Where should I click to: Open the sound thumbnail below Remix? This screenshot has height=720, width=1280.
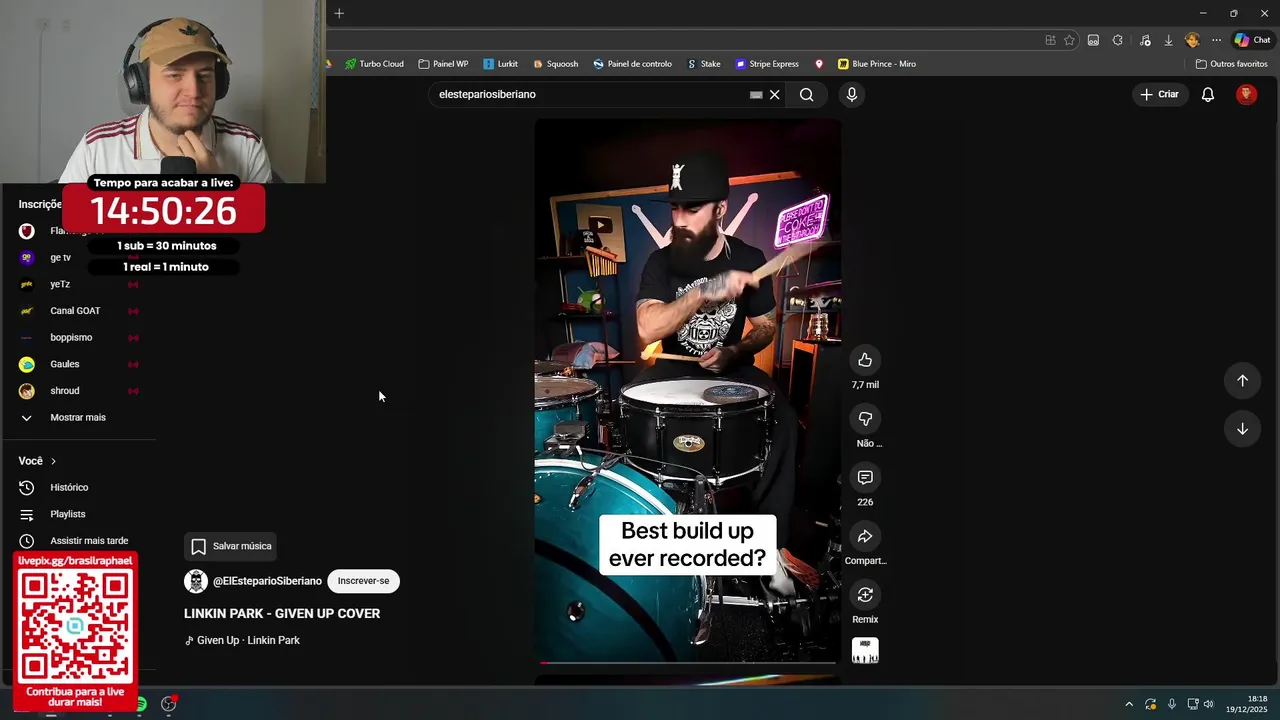865,651
